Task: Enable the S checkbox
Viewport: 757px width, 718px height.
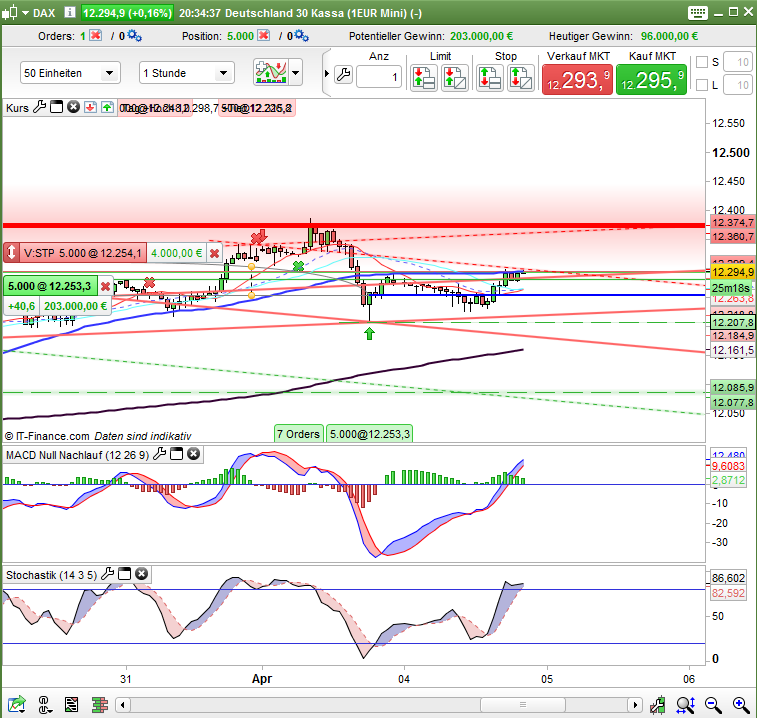Action: (701, 62)
